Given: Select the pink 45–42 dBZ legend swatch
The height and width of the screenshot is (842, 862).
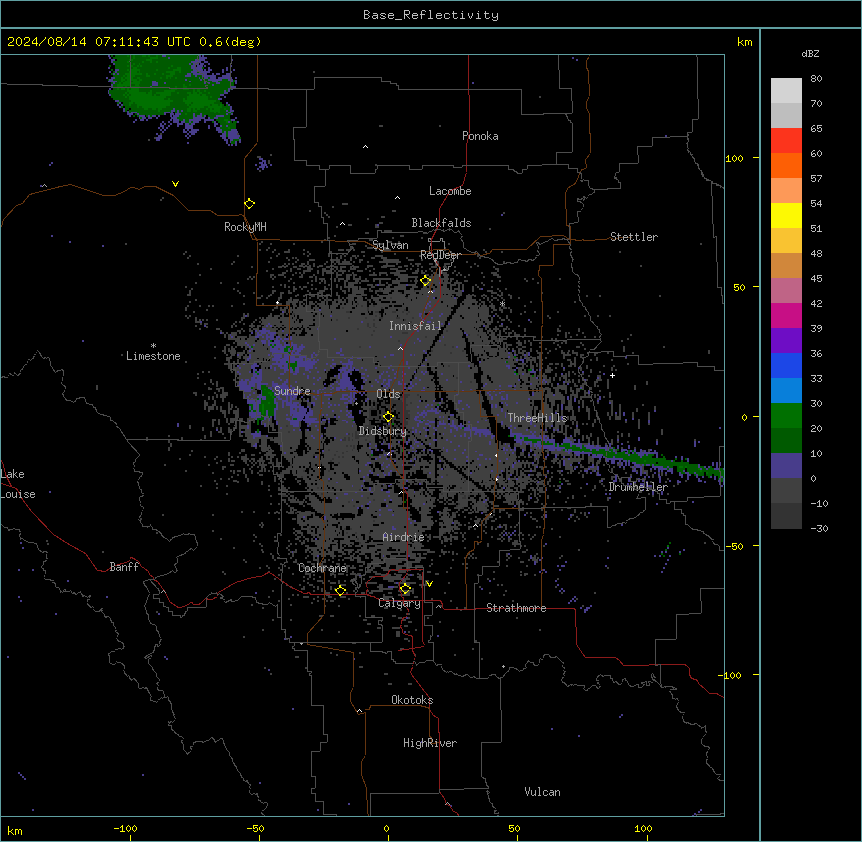Looking at the screenshot, I should [786, 291].
